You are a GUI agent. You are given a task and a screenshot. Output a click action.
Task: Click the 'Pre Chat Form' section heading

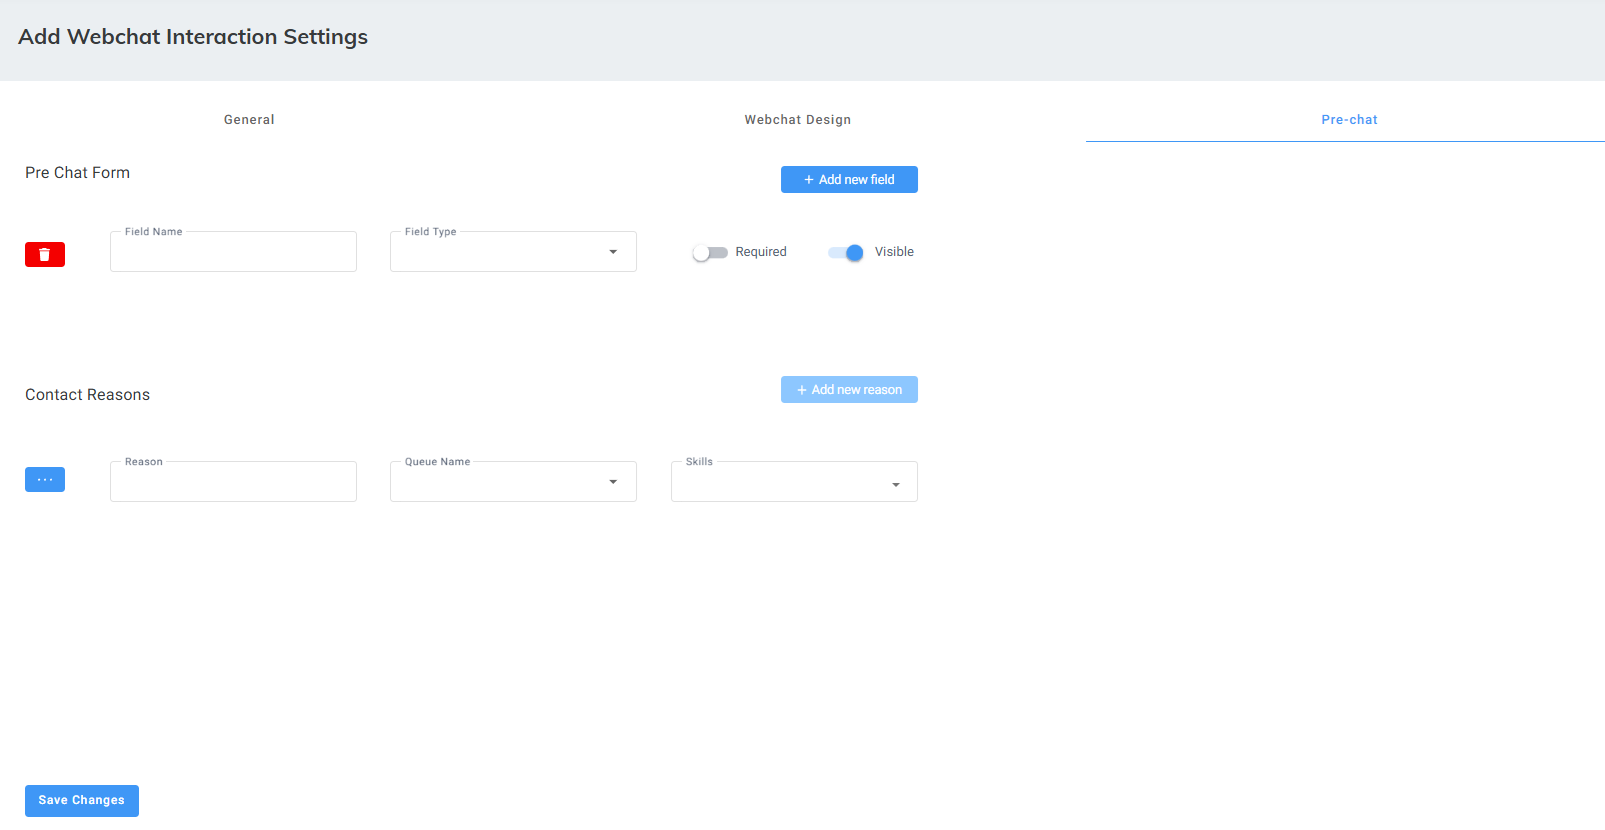point(78,173)
